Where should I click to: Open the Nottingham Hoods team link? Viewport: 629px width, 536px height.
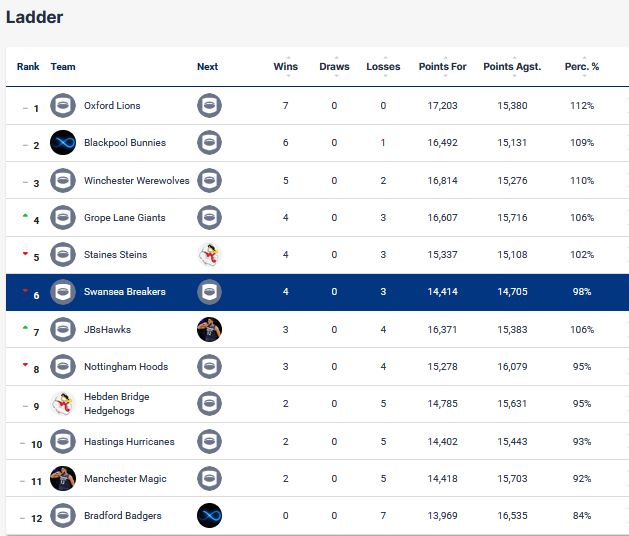pos(126,367)
